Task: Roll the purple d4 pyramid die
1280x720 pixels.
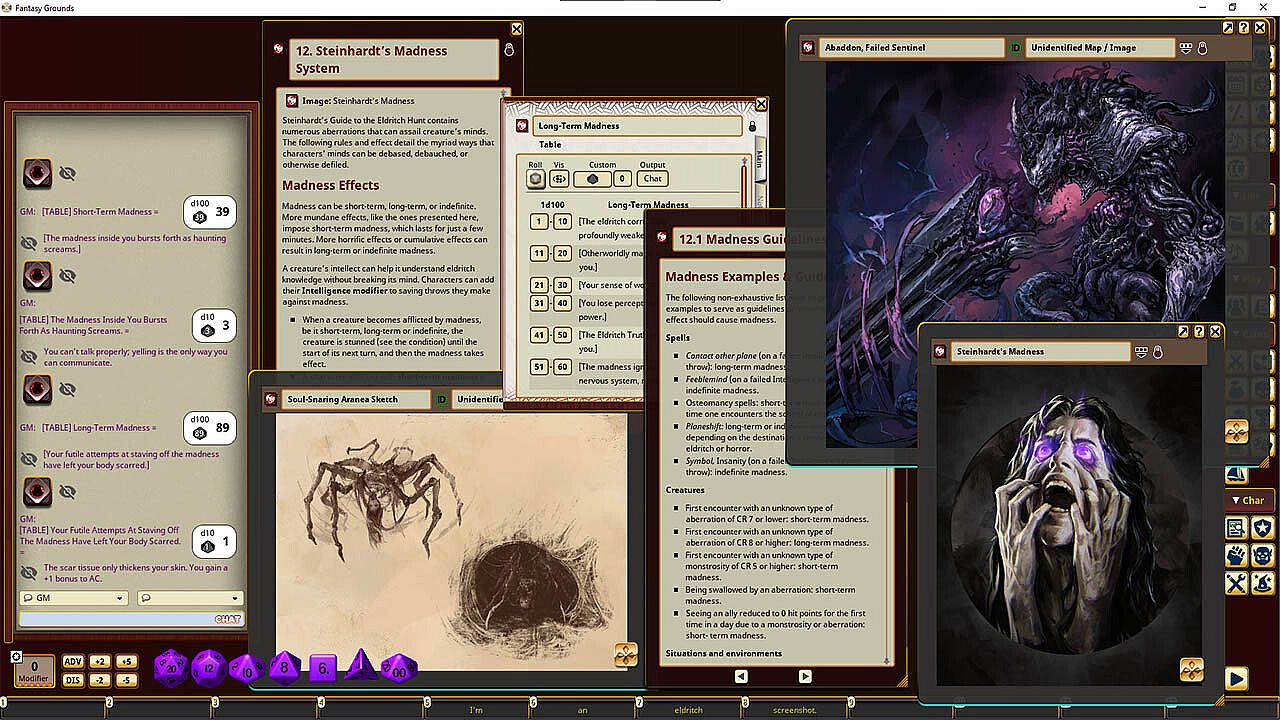Action: pyautogui.click(x=360, y=666)
